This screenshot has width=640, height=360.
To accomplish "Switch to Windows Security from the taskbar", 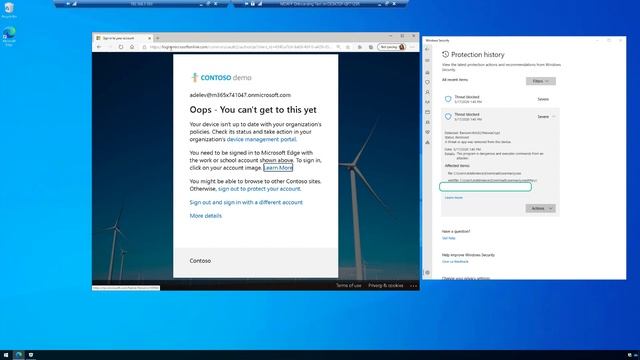I will [x=31, y=355].
